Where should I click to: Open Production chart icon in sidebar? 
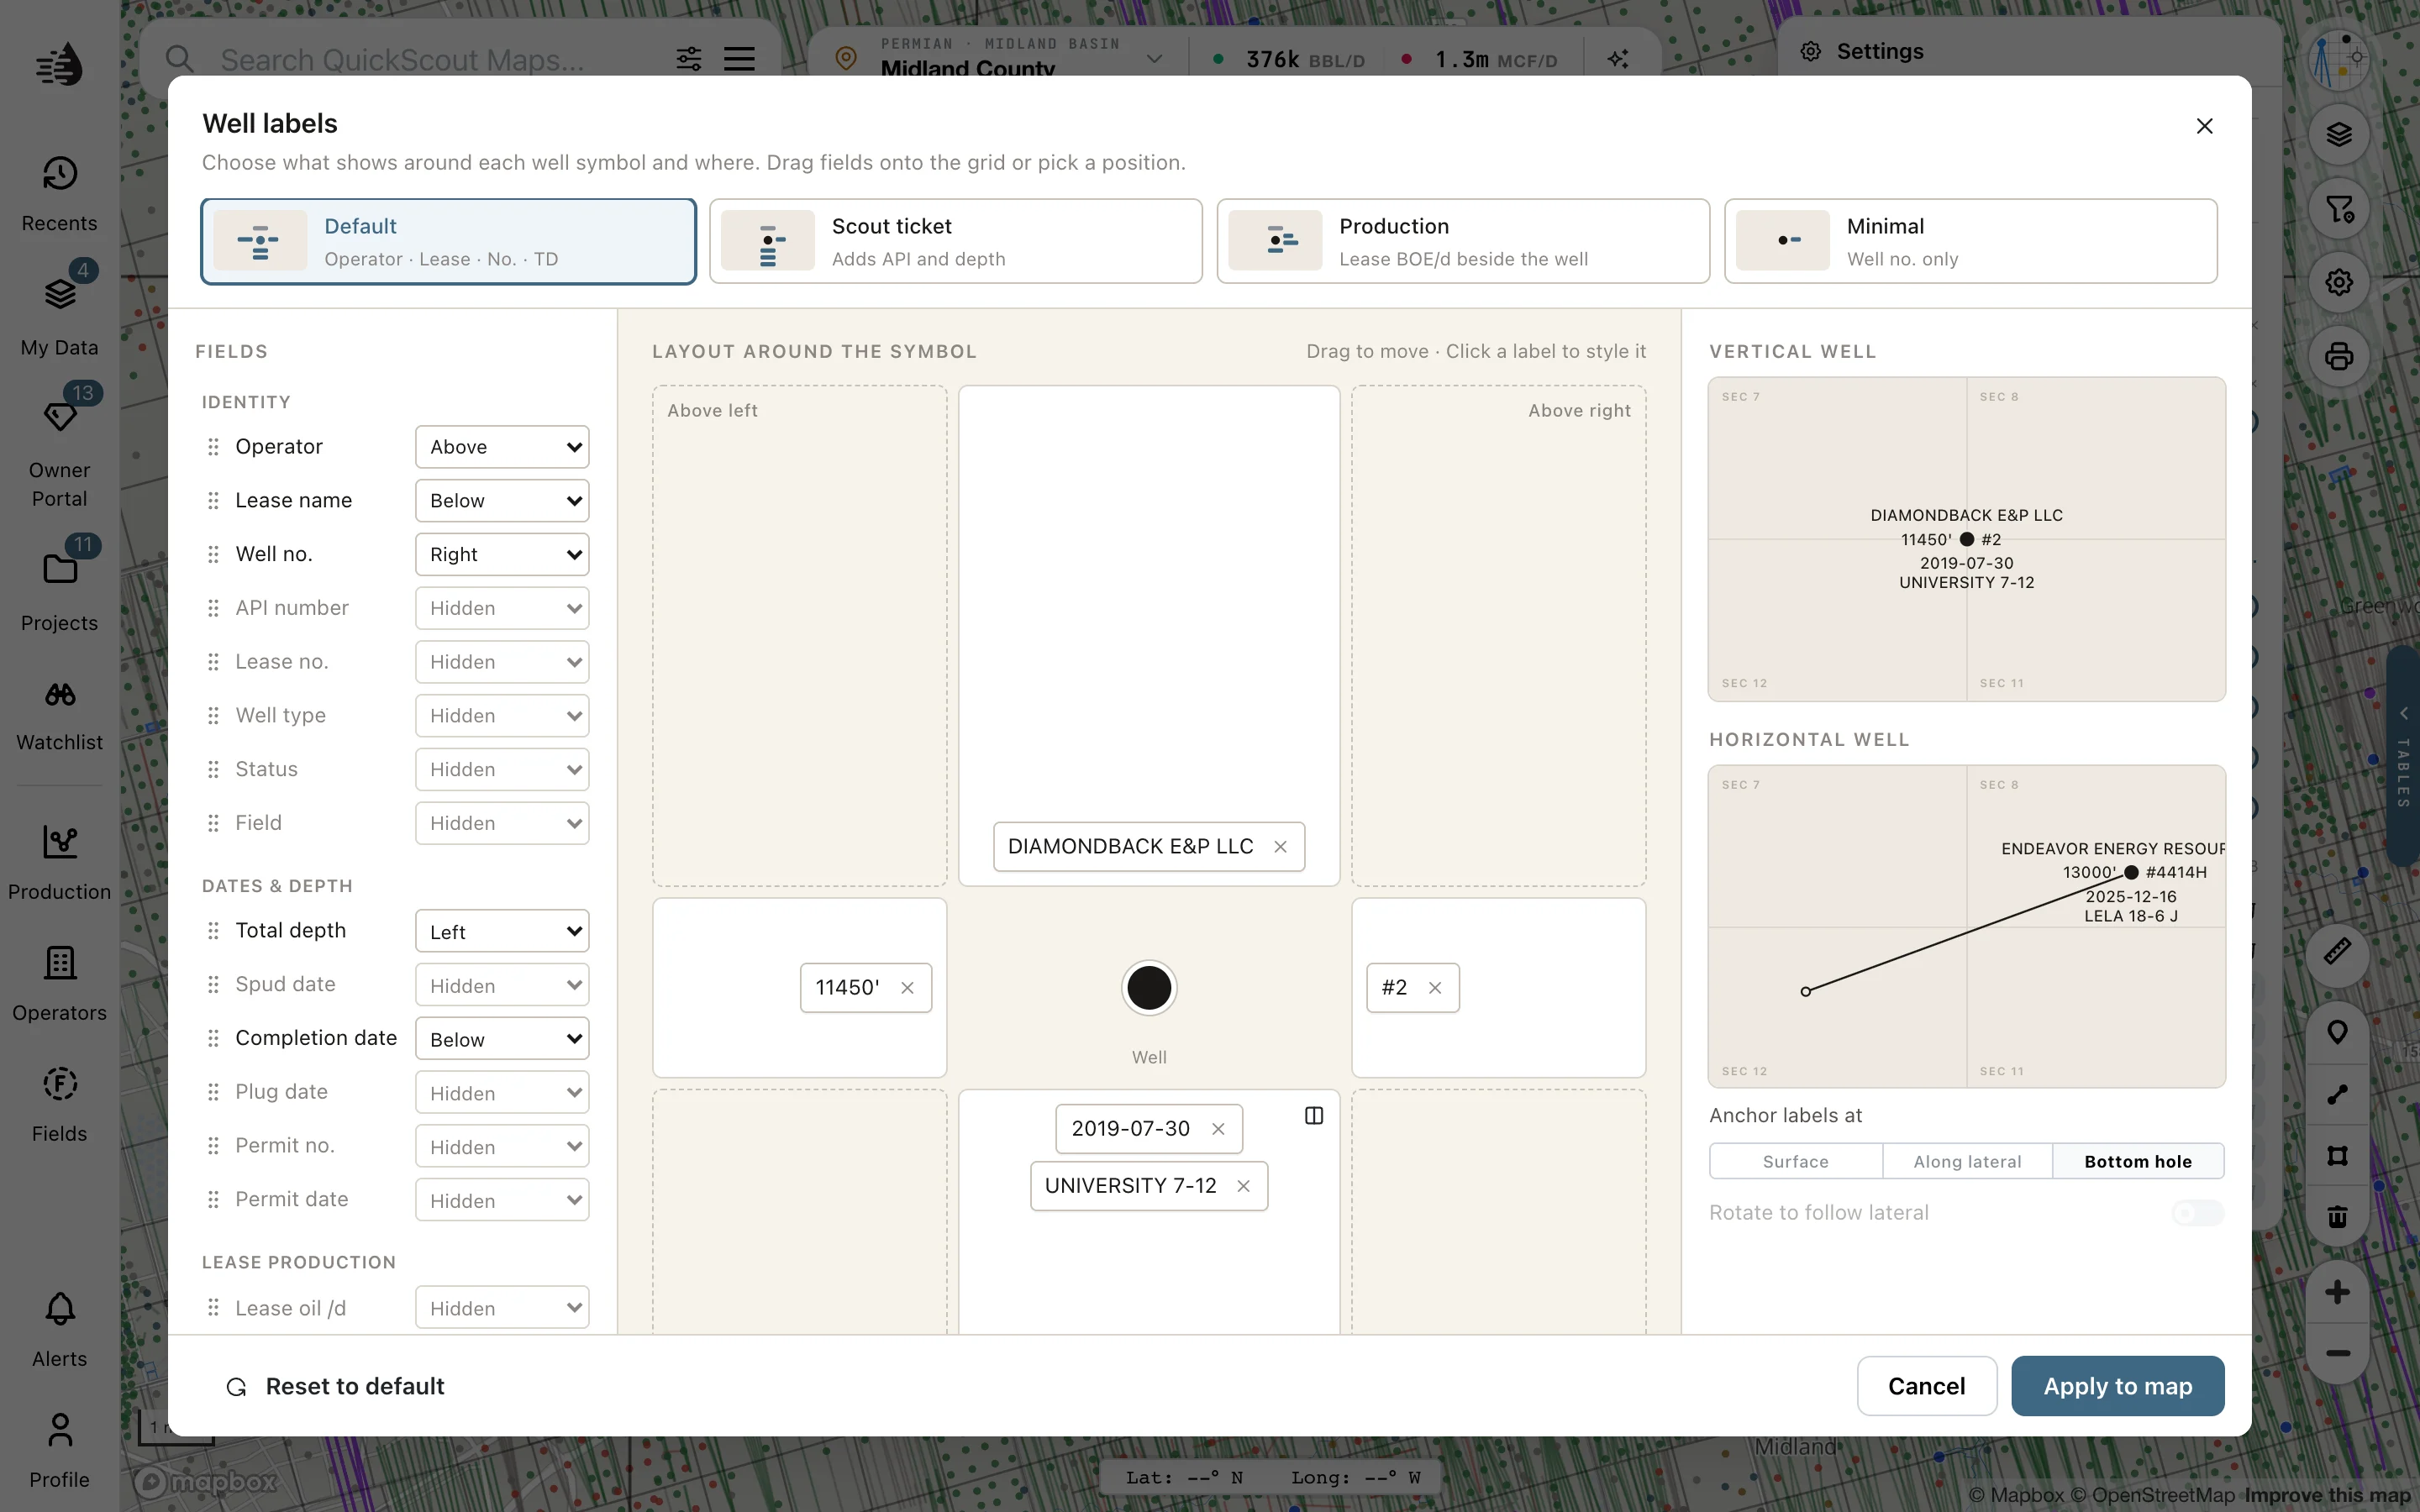[60, 842]
